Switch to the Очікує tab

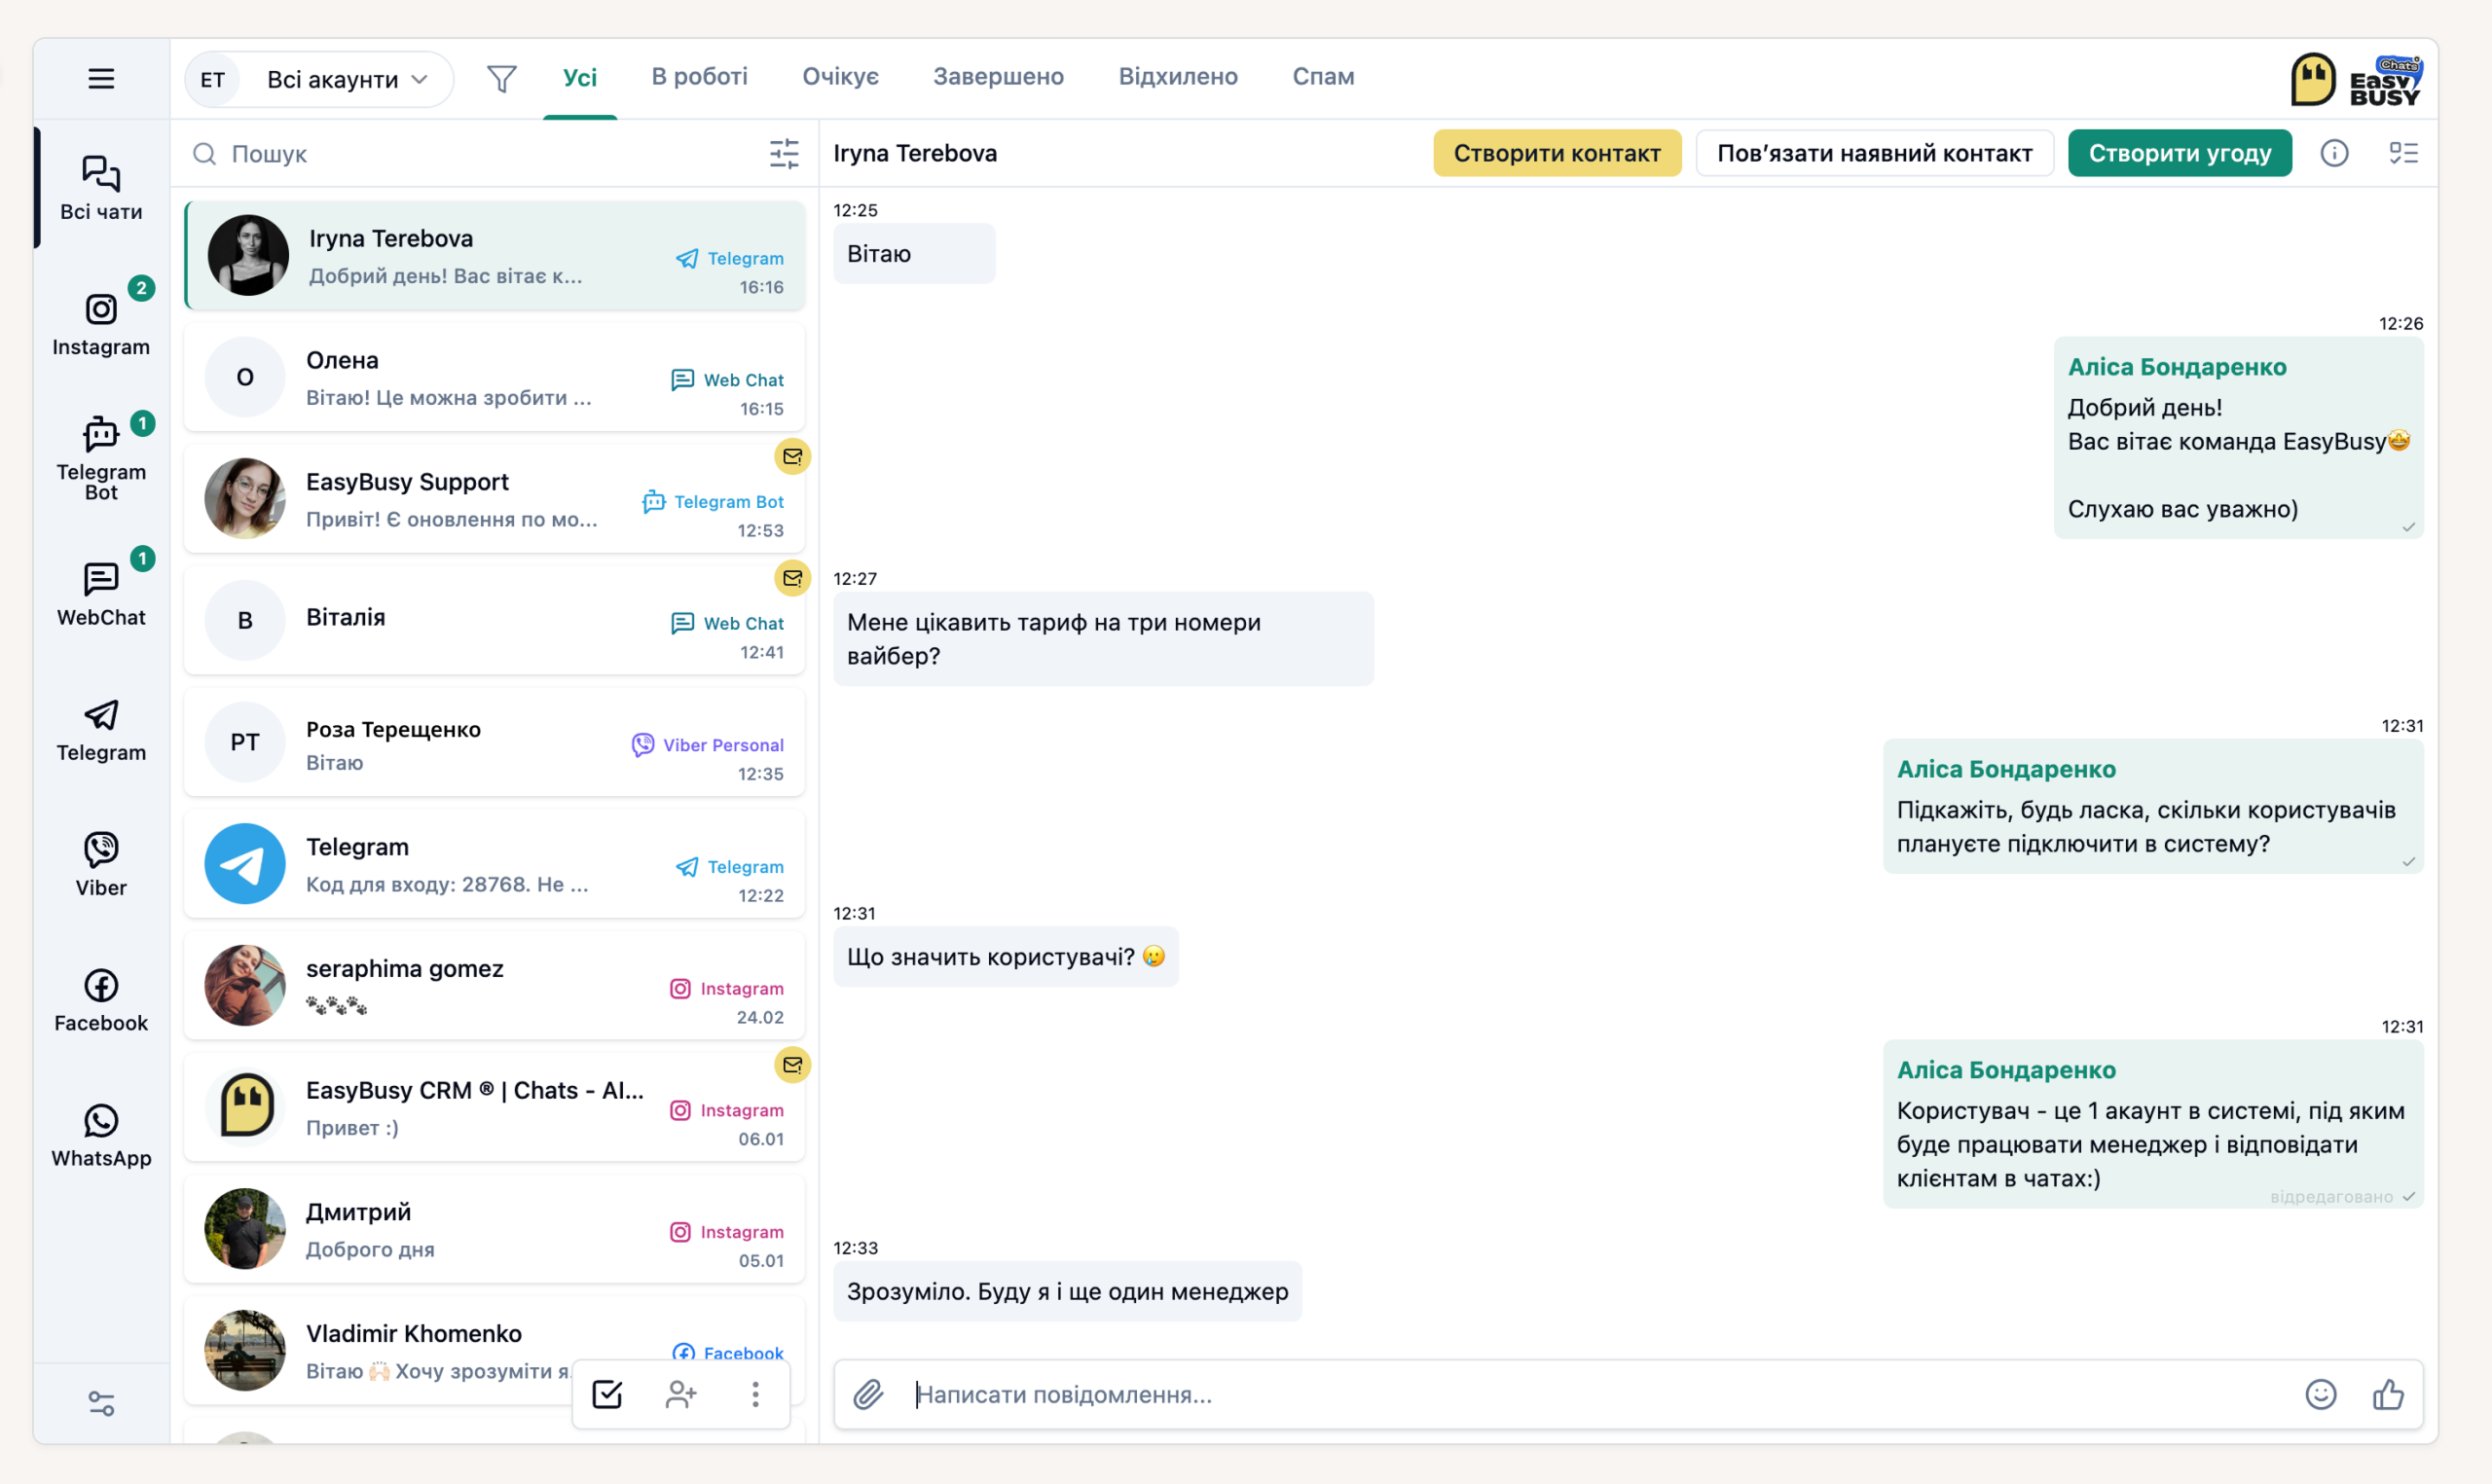[x=841, y=77]
